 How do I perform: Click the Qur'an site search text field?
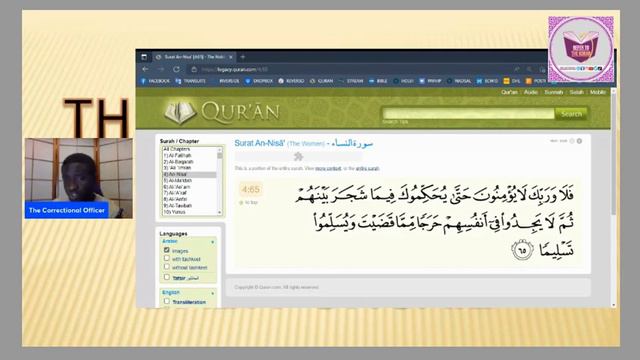[x=468, y=113]
